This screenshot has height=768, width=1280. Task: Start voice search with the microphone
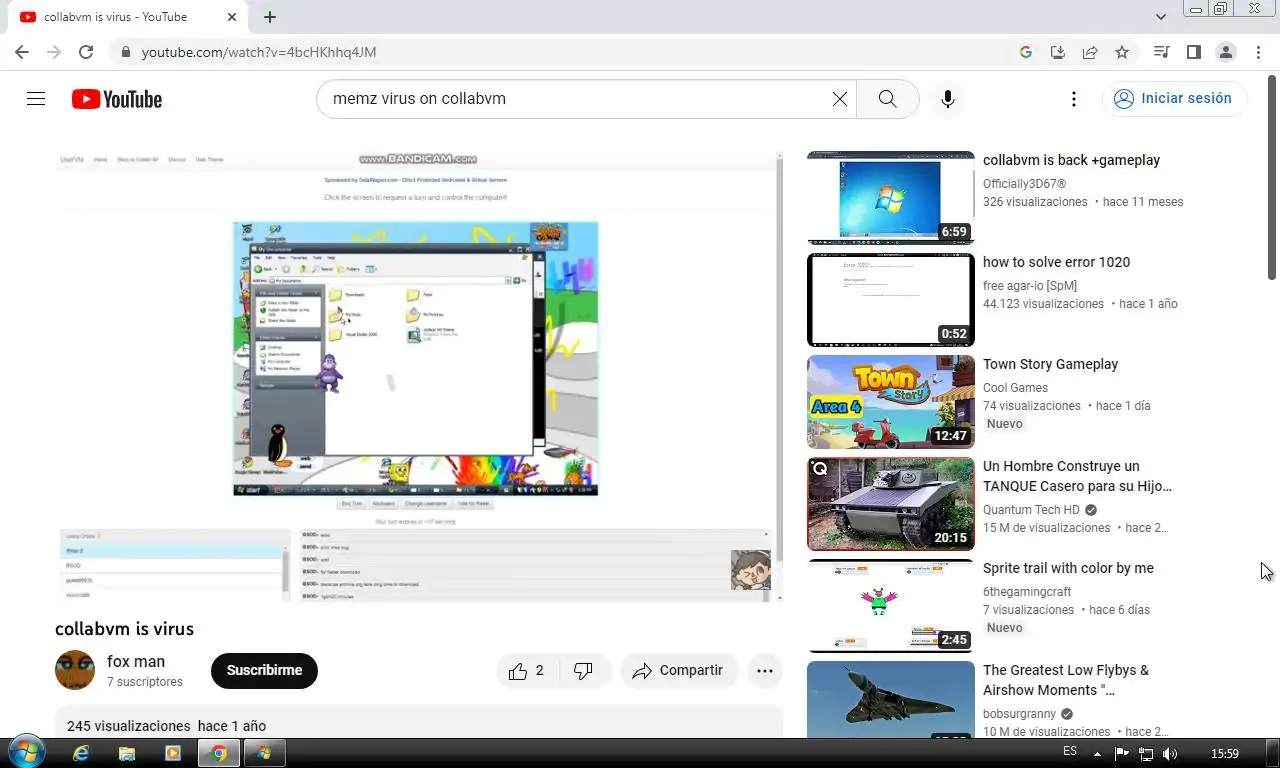coord(948,99)
